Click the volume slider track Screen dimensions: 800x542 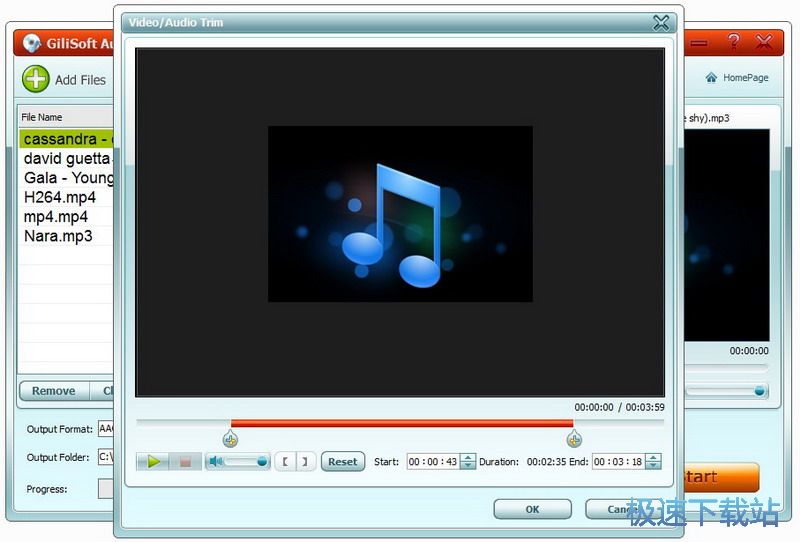click(x=243, y=461)
